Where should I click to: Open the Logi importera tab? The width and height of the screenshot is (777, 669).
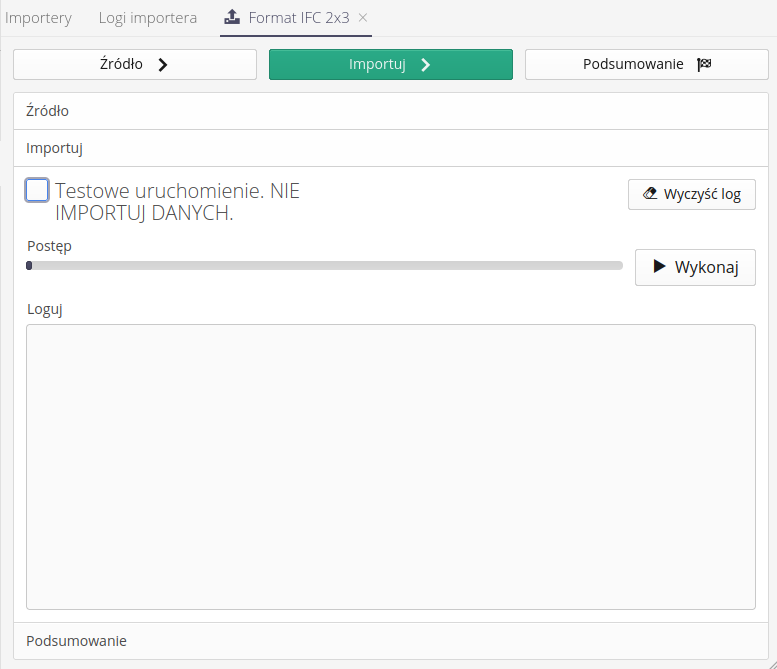tap(148, 18)
